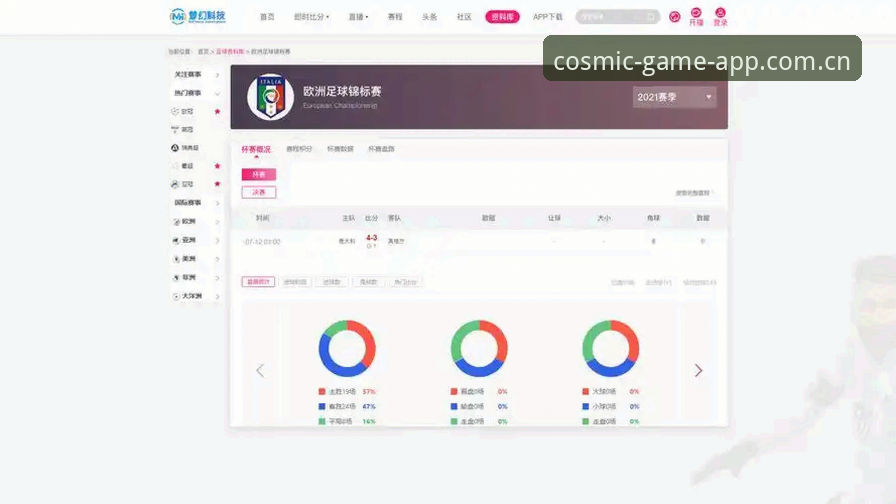
Task: Select the second league row icon under 热门赛事
Action: point(175,130)
